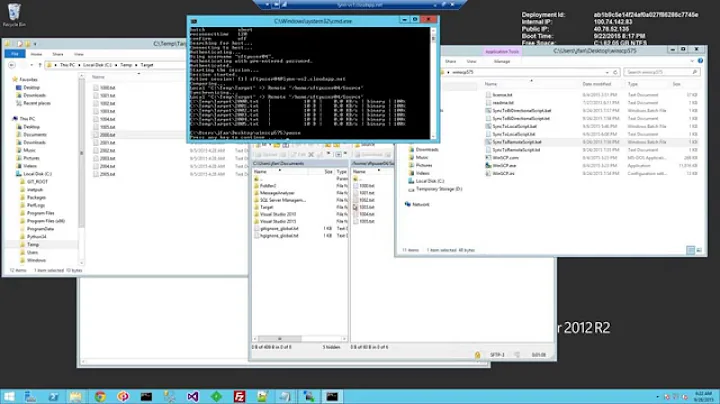Select SyncToRemoteScript.bat file
This screenshot has width=720, height=404.
(x=517, y=142)
